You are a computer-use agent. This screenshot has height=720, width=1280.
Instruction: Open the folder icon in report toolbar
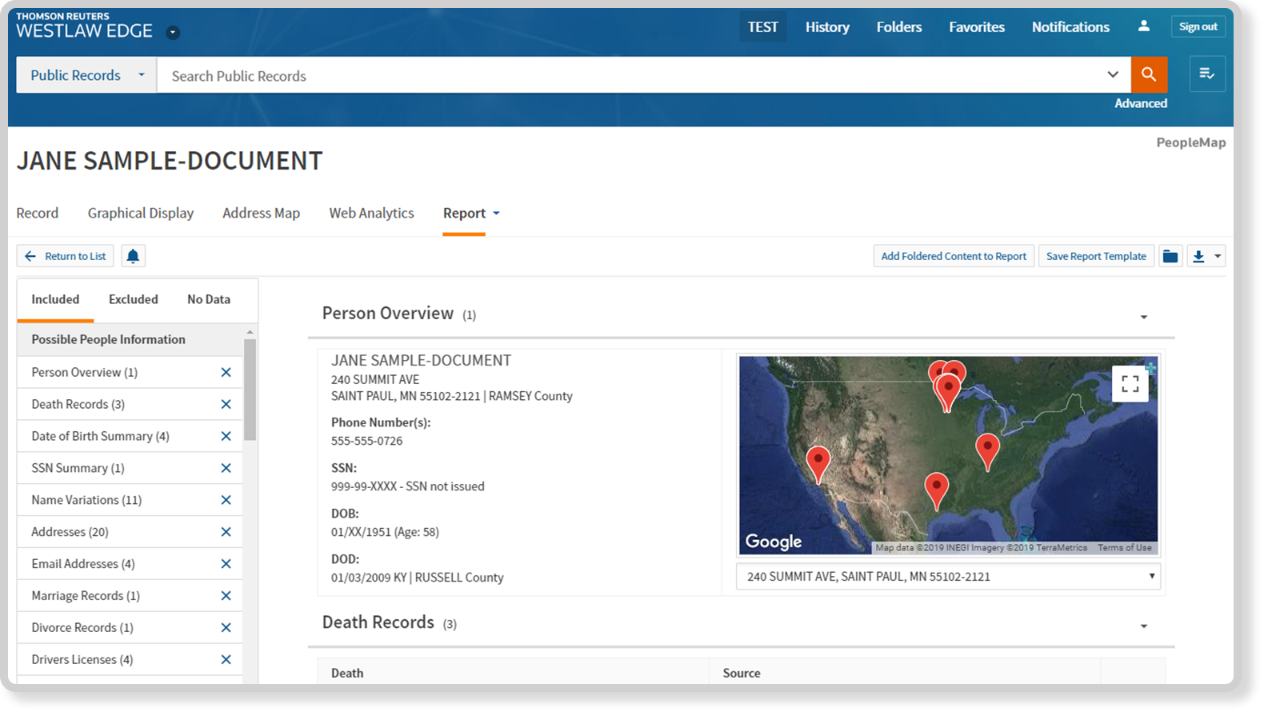coord(1170,256)
